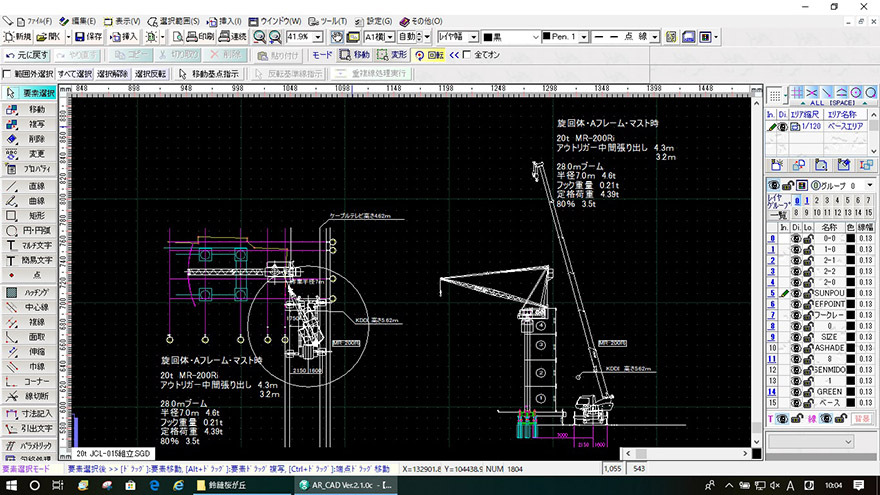Click the 選択反転 button
The width and height of the screenshot is (880, 495).
pos(150,74)
